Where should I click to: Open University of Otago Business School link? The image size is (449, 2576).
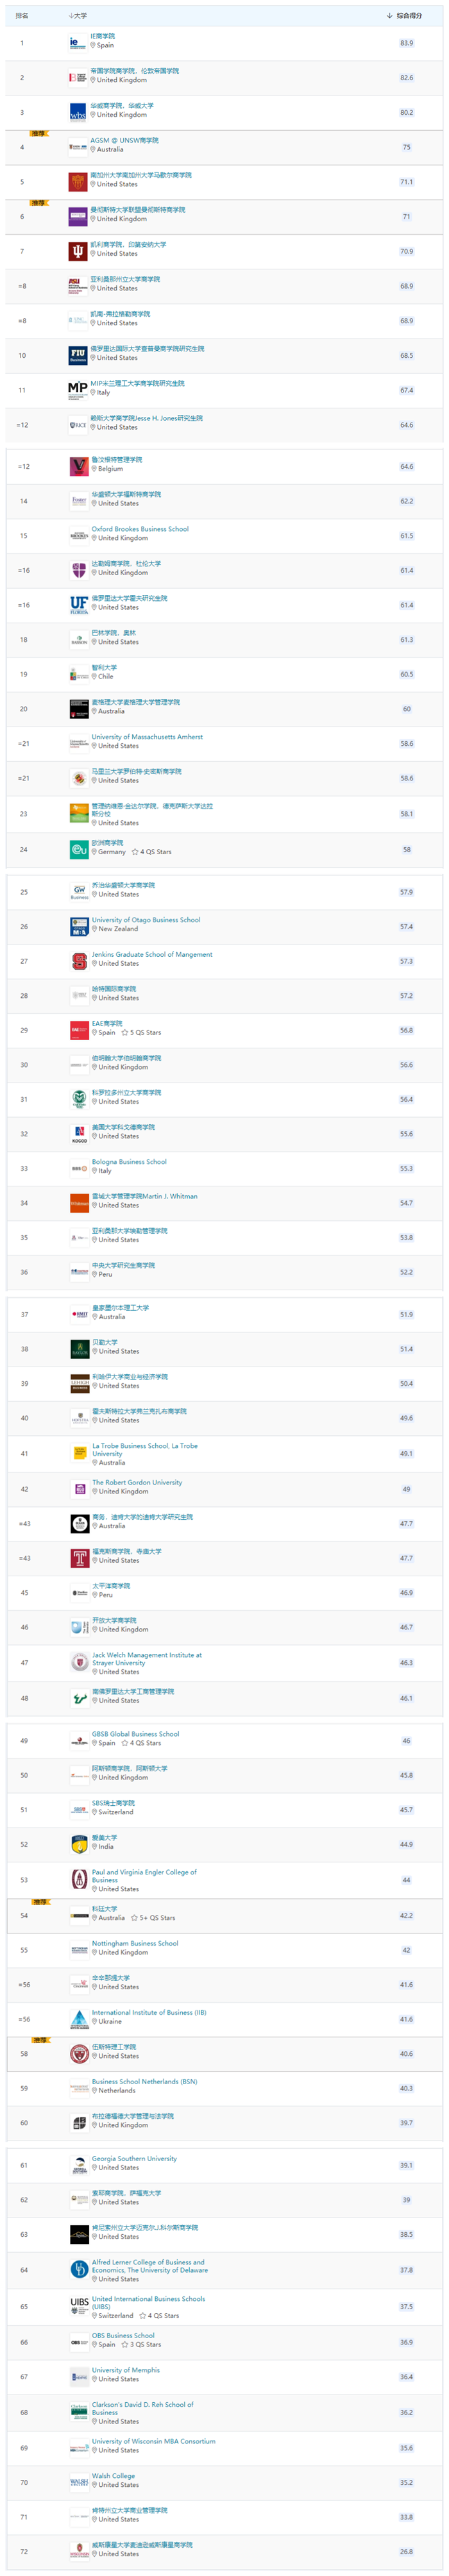(x=146, y=920)
